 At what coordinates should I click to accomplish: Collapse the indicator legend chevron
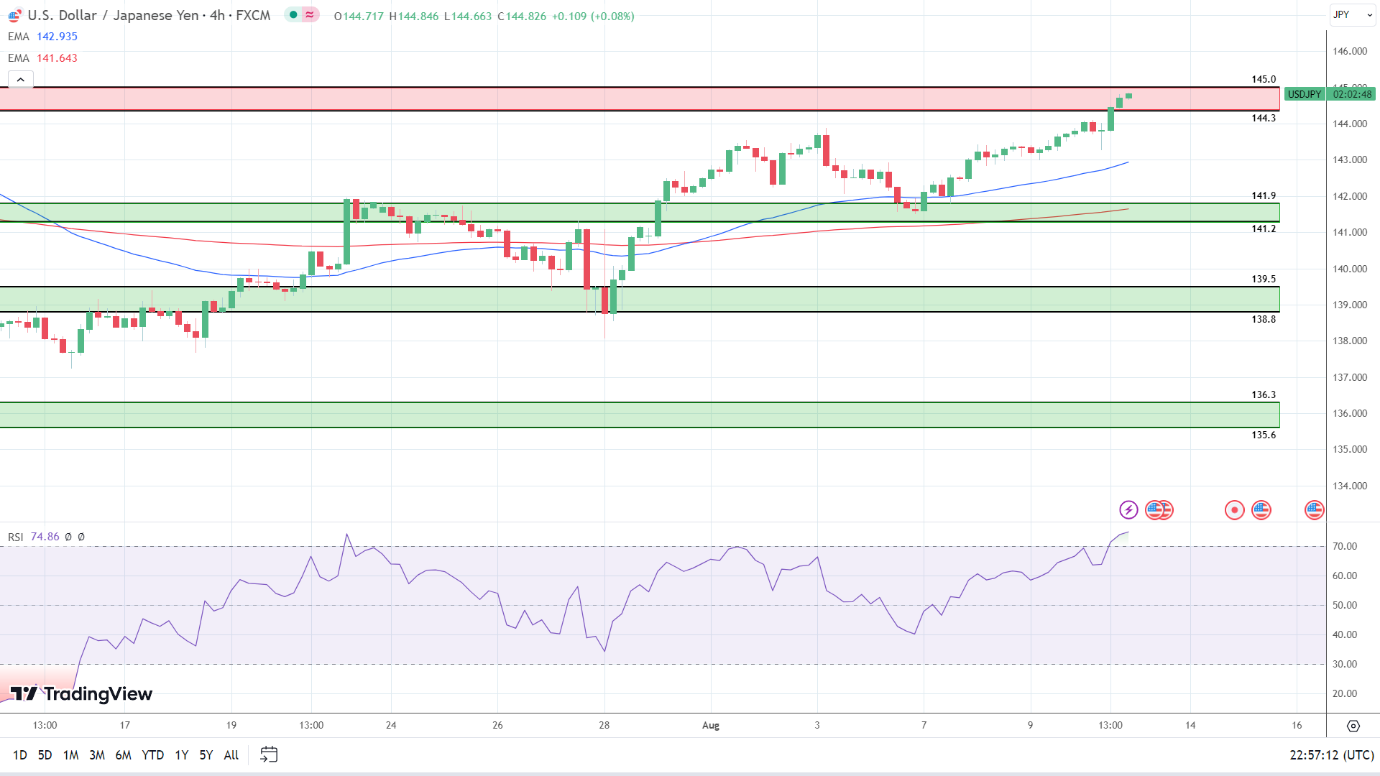21,79
